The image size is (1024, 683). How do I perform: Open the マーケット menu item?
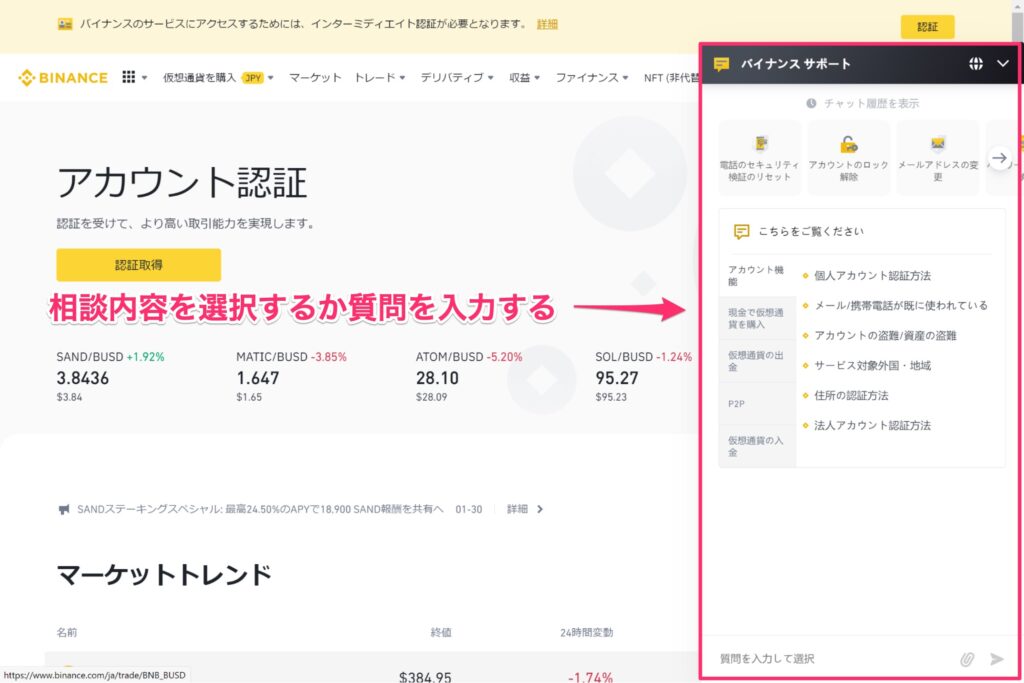tap(315, 78)
